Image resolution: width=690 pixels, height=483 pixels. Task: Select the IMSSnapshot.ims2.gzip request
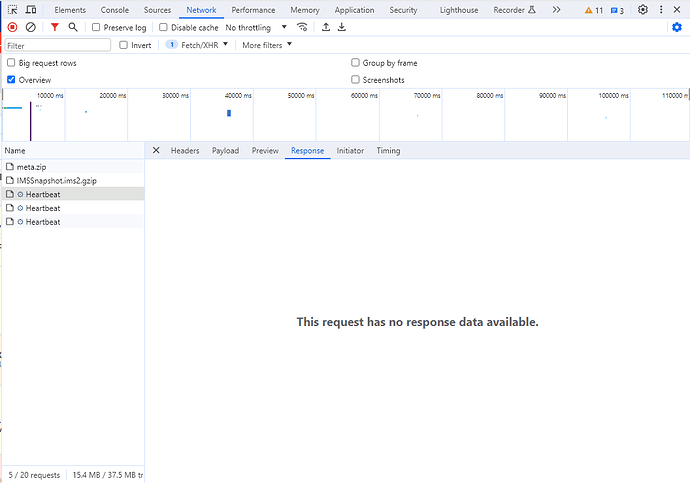coord(73,180)
